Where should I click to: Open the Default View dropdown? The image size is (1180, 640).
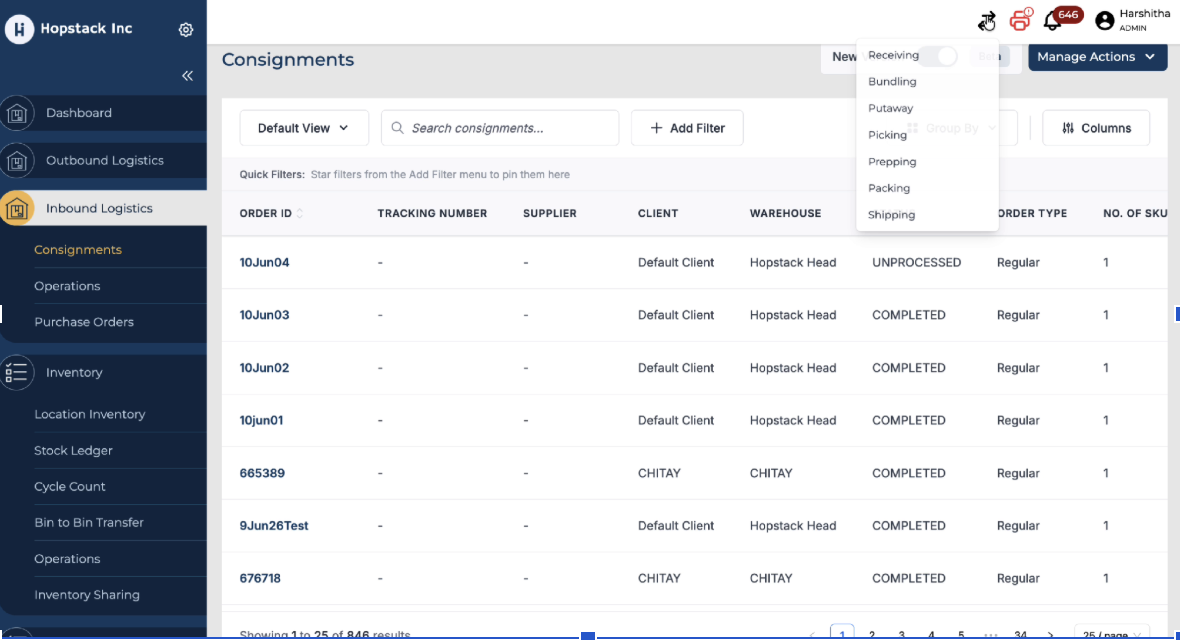pyautogui.click(x=303, y=128)
